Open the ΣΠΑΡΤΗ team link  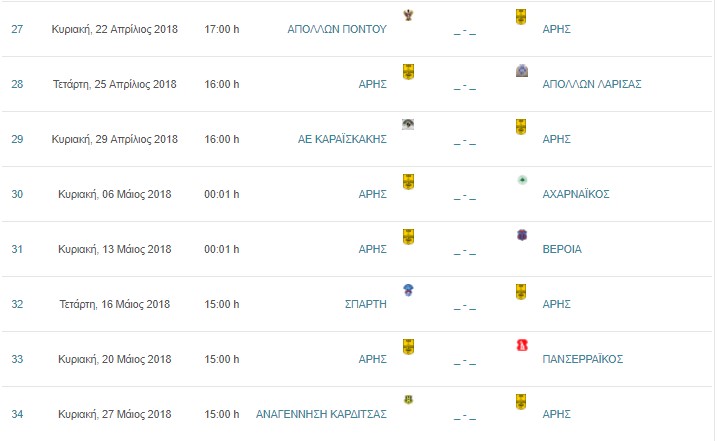pyautogui.click(x=366, y=304)
